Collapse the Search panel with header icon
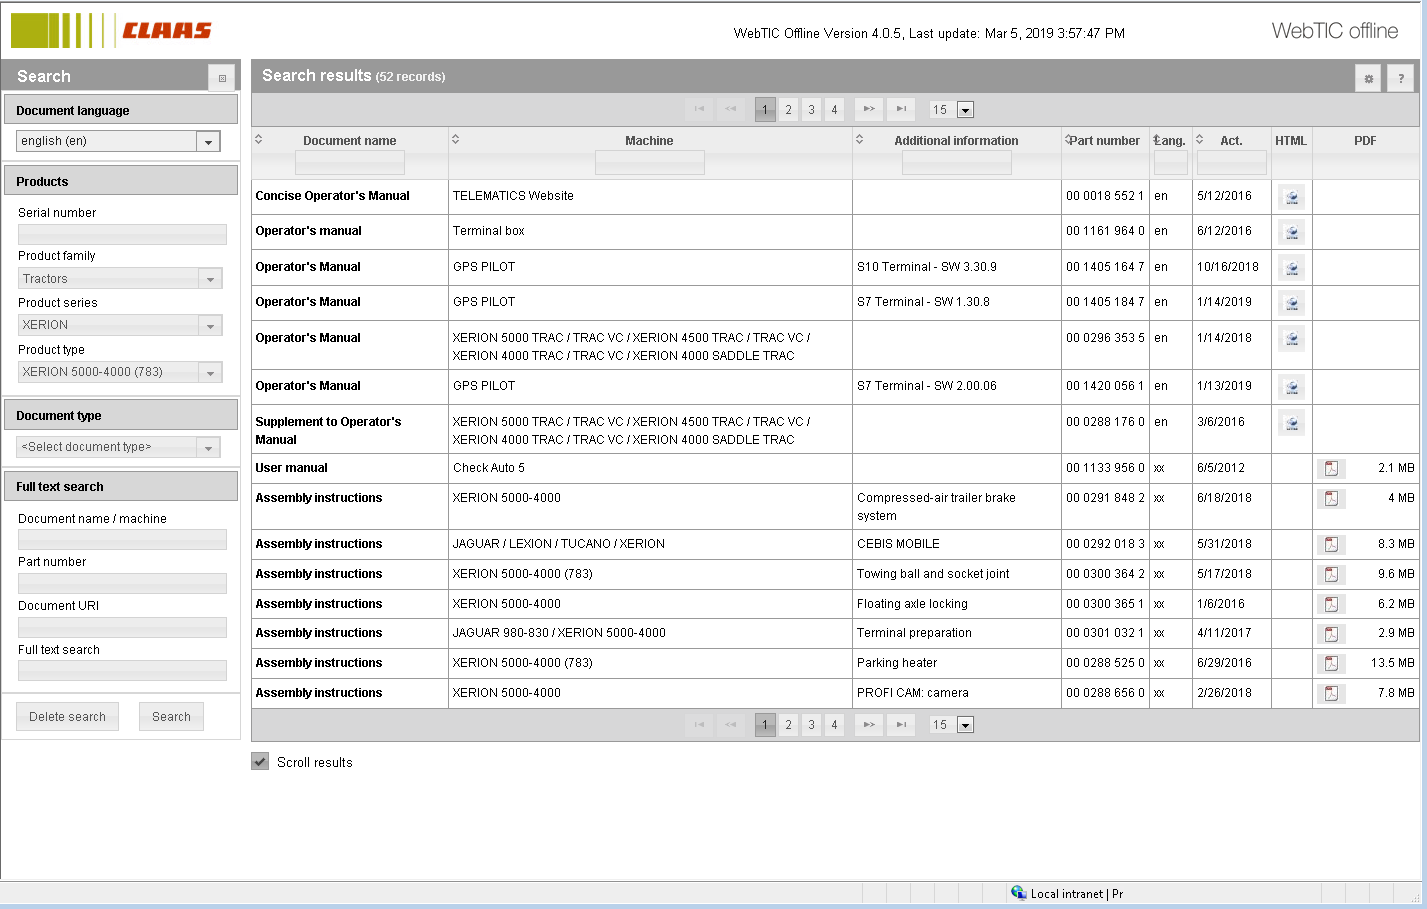Screen dimensions: 1427x909 (x=222, y=78)
